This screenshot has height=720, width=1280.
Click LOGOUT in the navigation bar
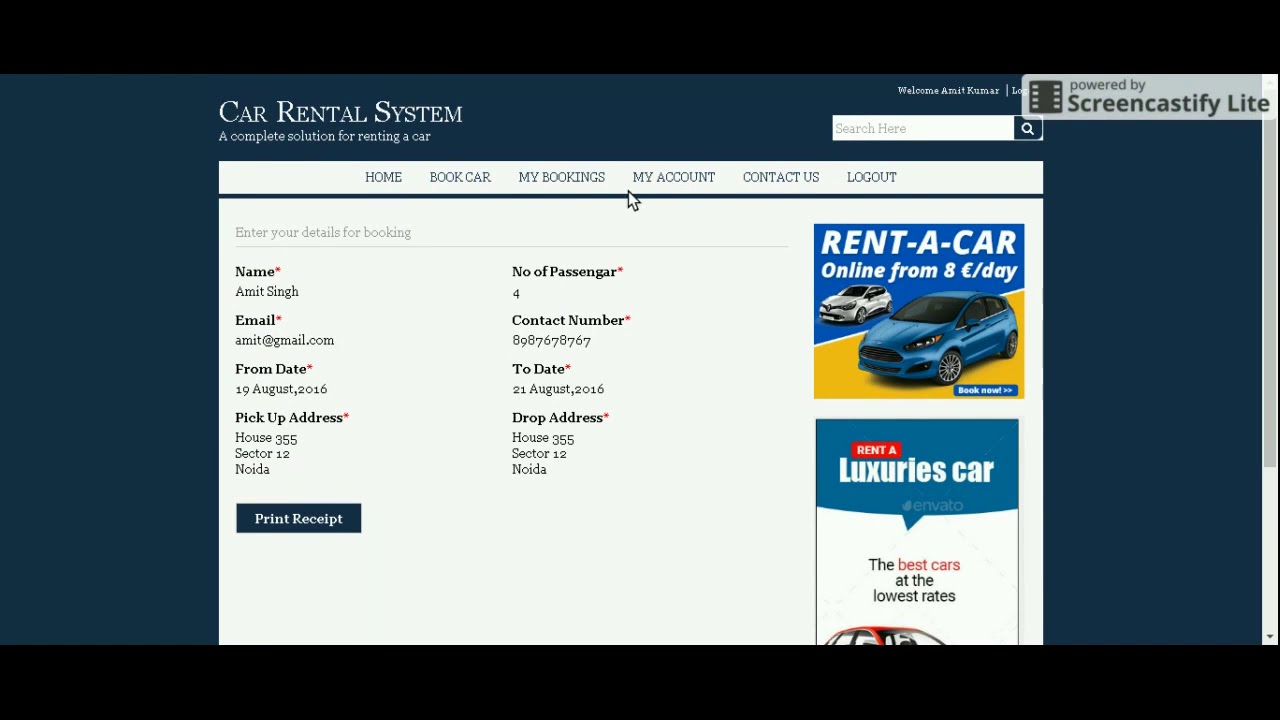(871, 177)
